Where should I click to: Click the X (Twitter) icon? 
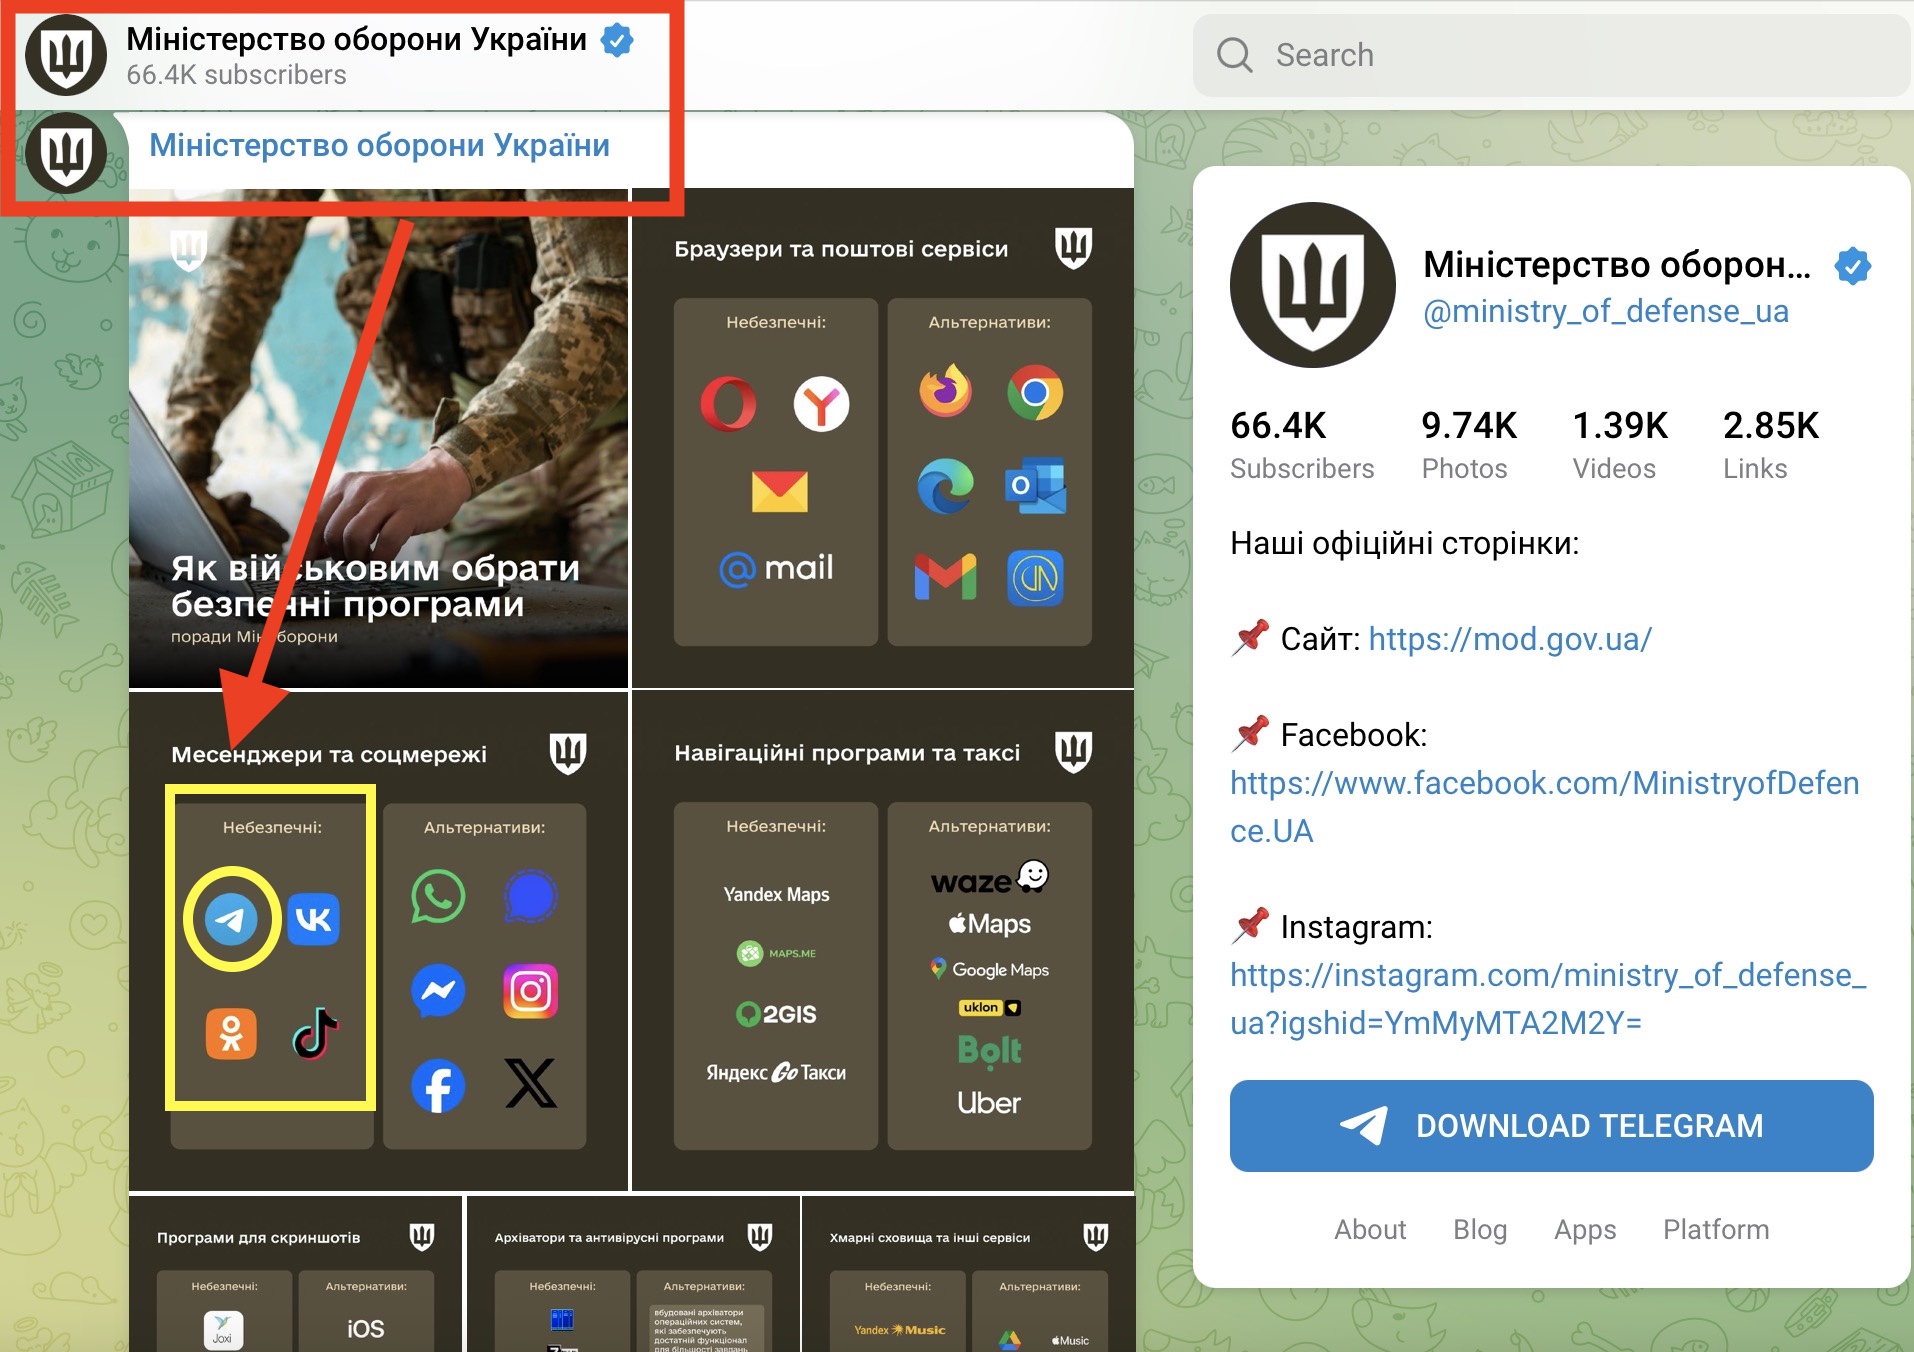tap(530, 1084)
